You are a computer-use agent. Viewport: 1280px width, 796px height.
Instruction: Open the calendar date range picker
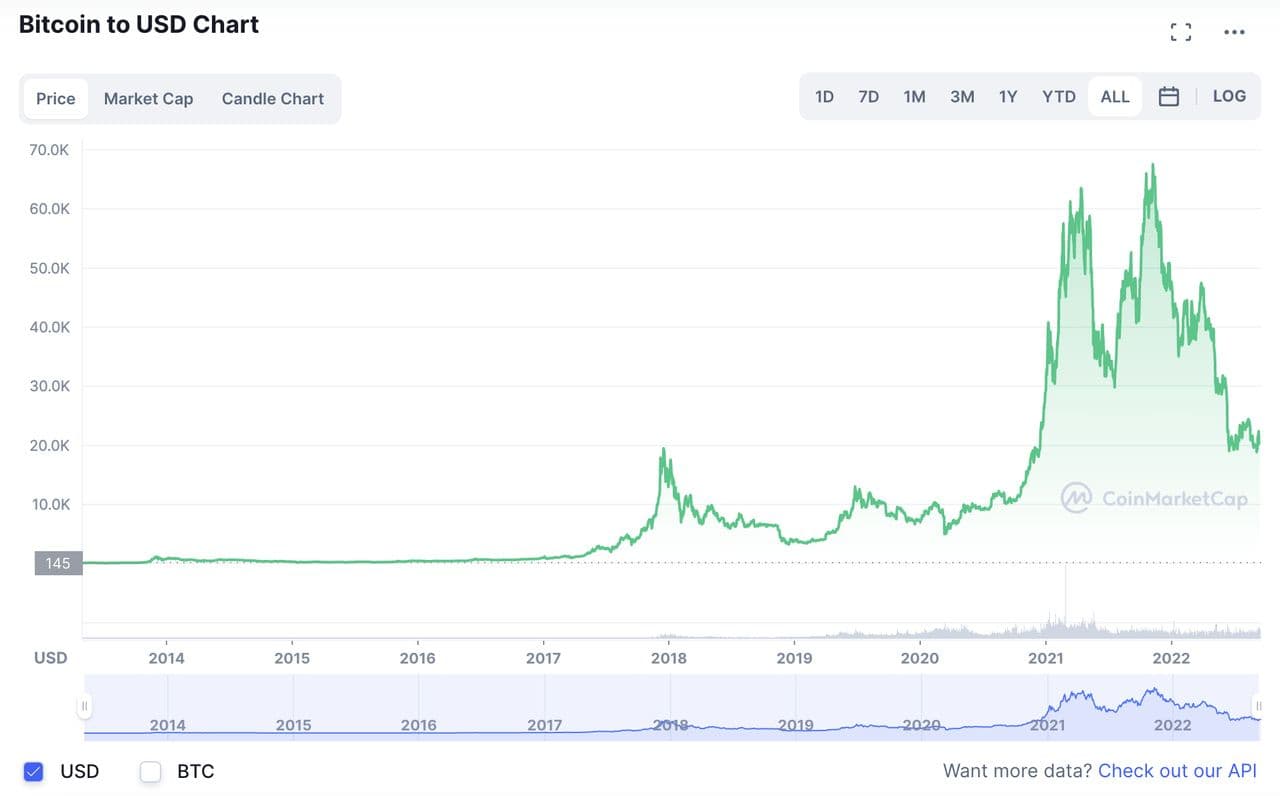coord(1168,97)
